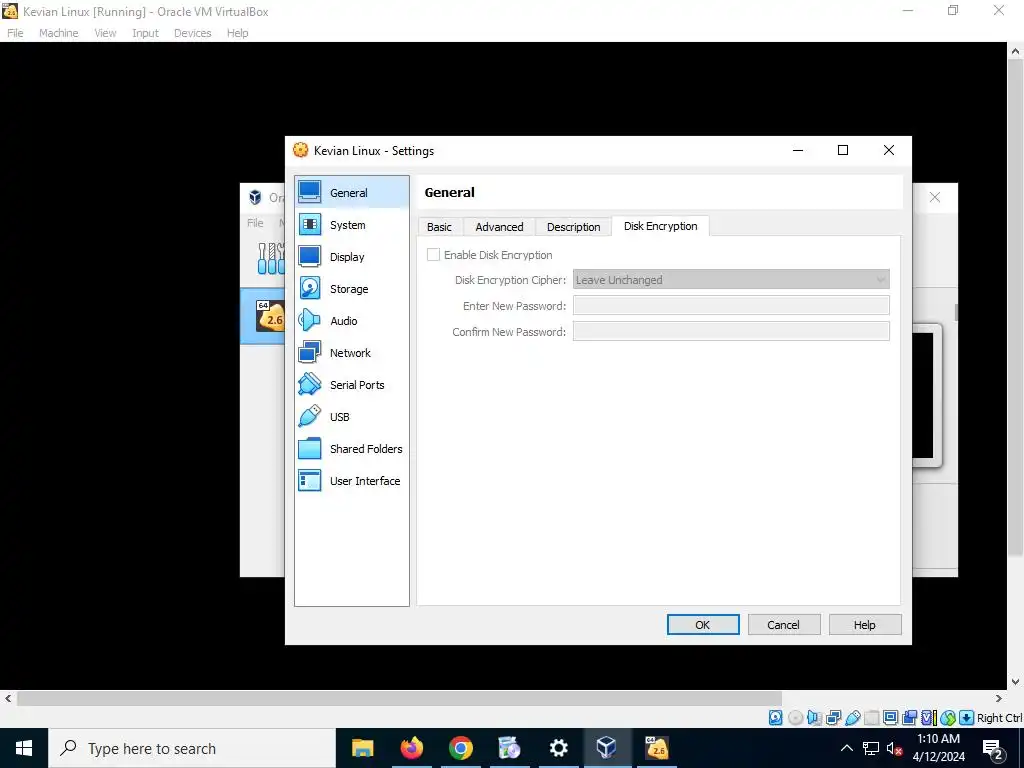
Task: Confirm settings with the OK button
Action: coord(703,624)
